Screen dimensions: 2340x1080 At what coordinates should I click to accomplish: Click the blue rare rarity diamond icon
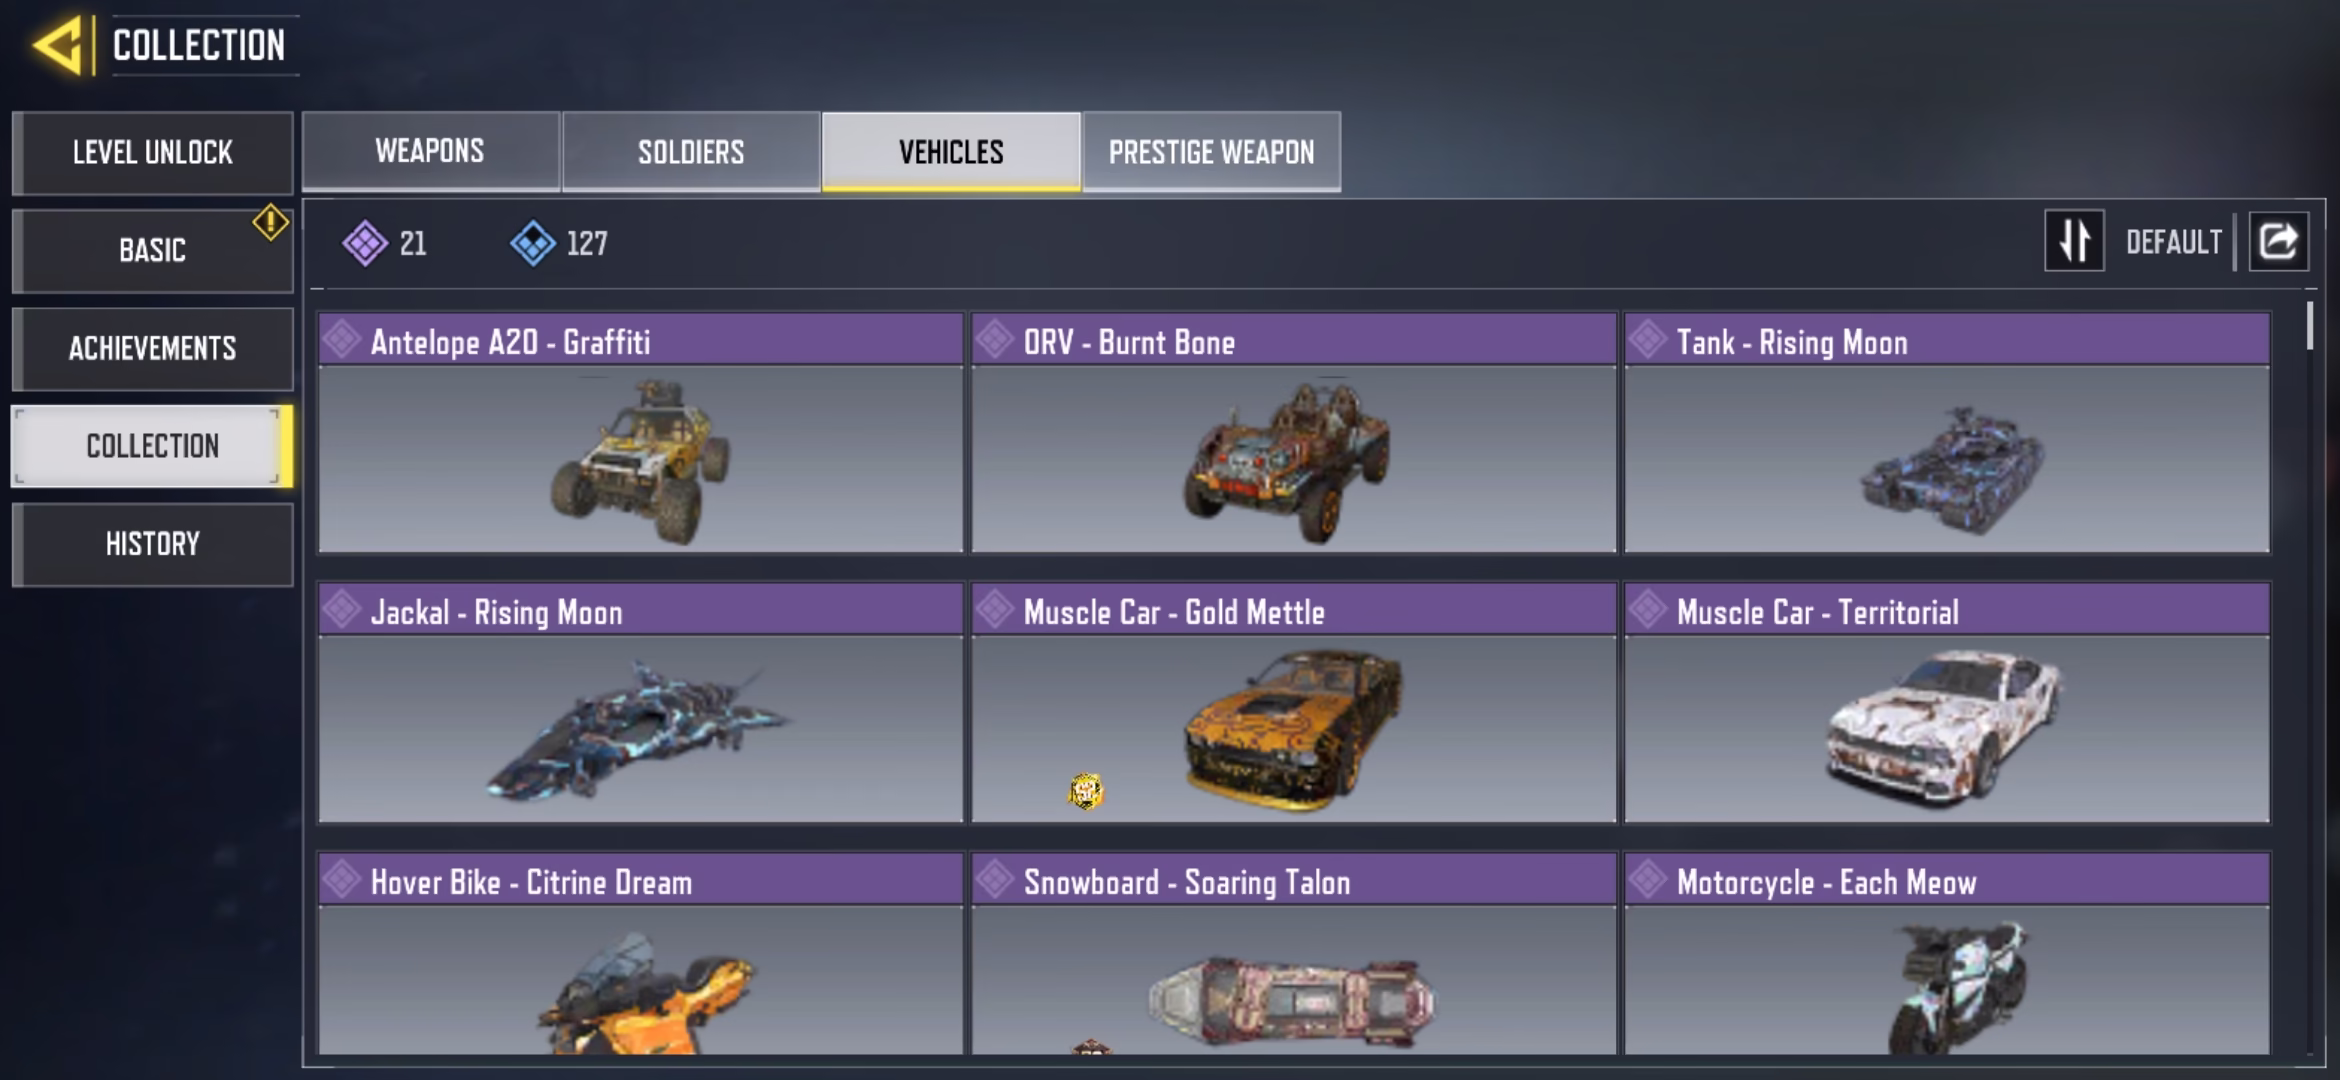click(532, 243)
